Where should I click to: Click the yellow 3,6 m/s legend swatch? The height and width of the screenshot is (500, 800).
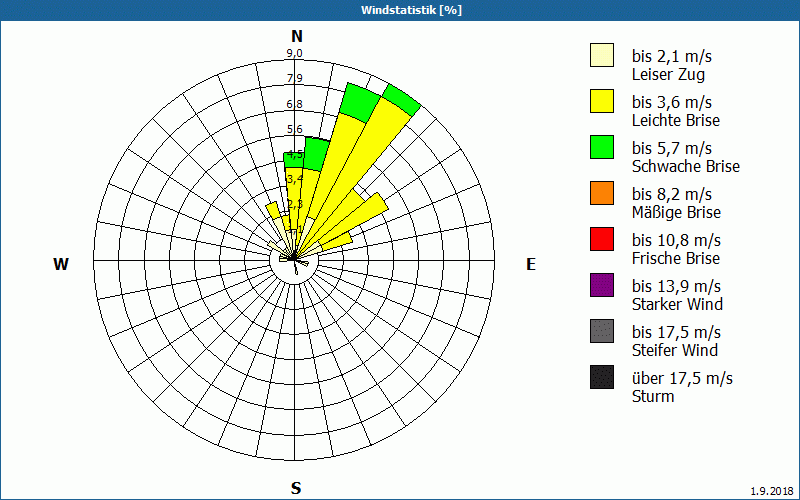click(x=602, y=101)
